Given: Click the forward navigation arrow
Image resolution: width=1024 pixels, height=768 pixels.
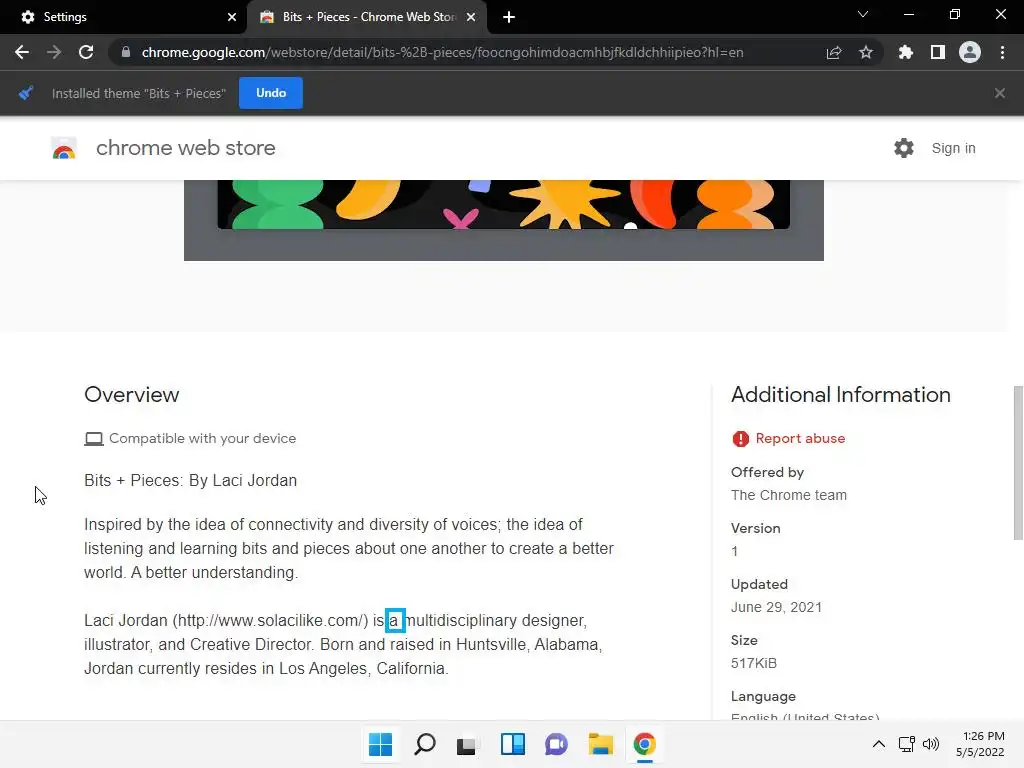Looking at the screenshot, I should (x=54, y=52).
